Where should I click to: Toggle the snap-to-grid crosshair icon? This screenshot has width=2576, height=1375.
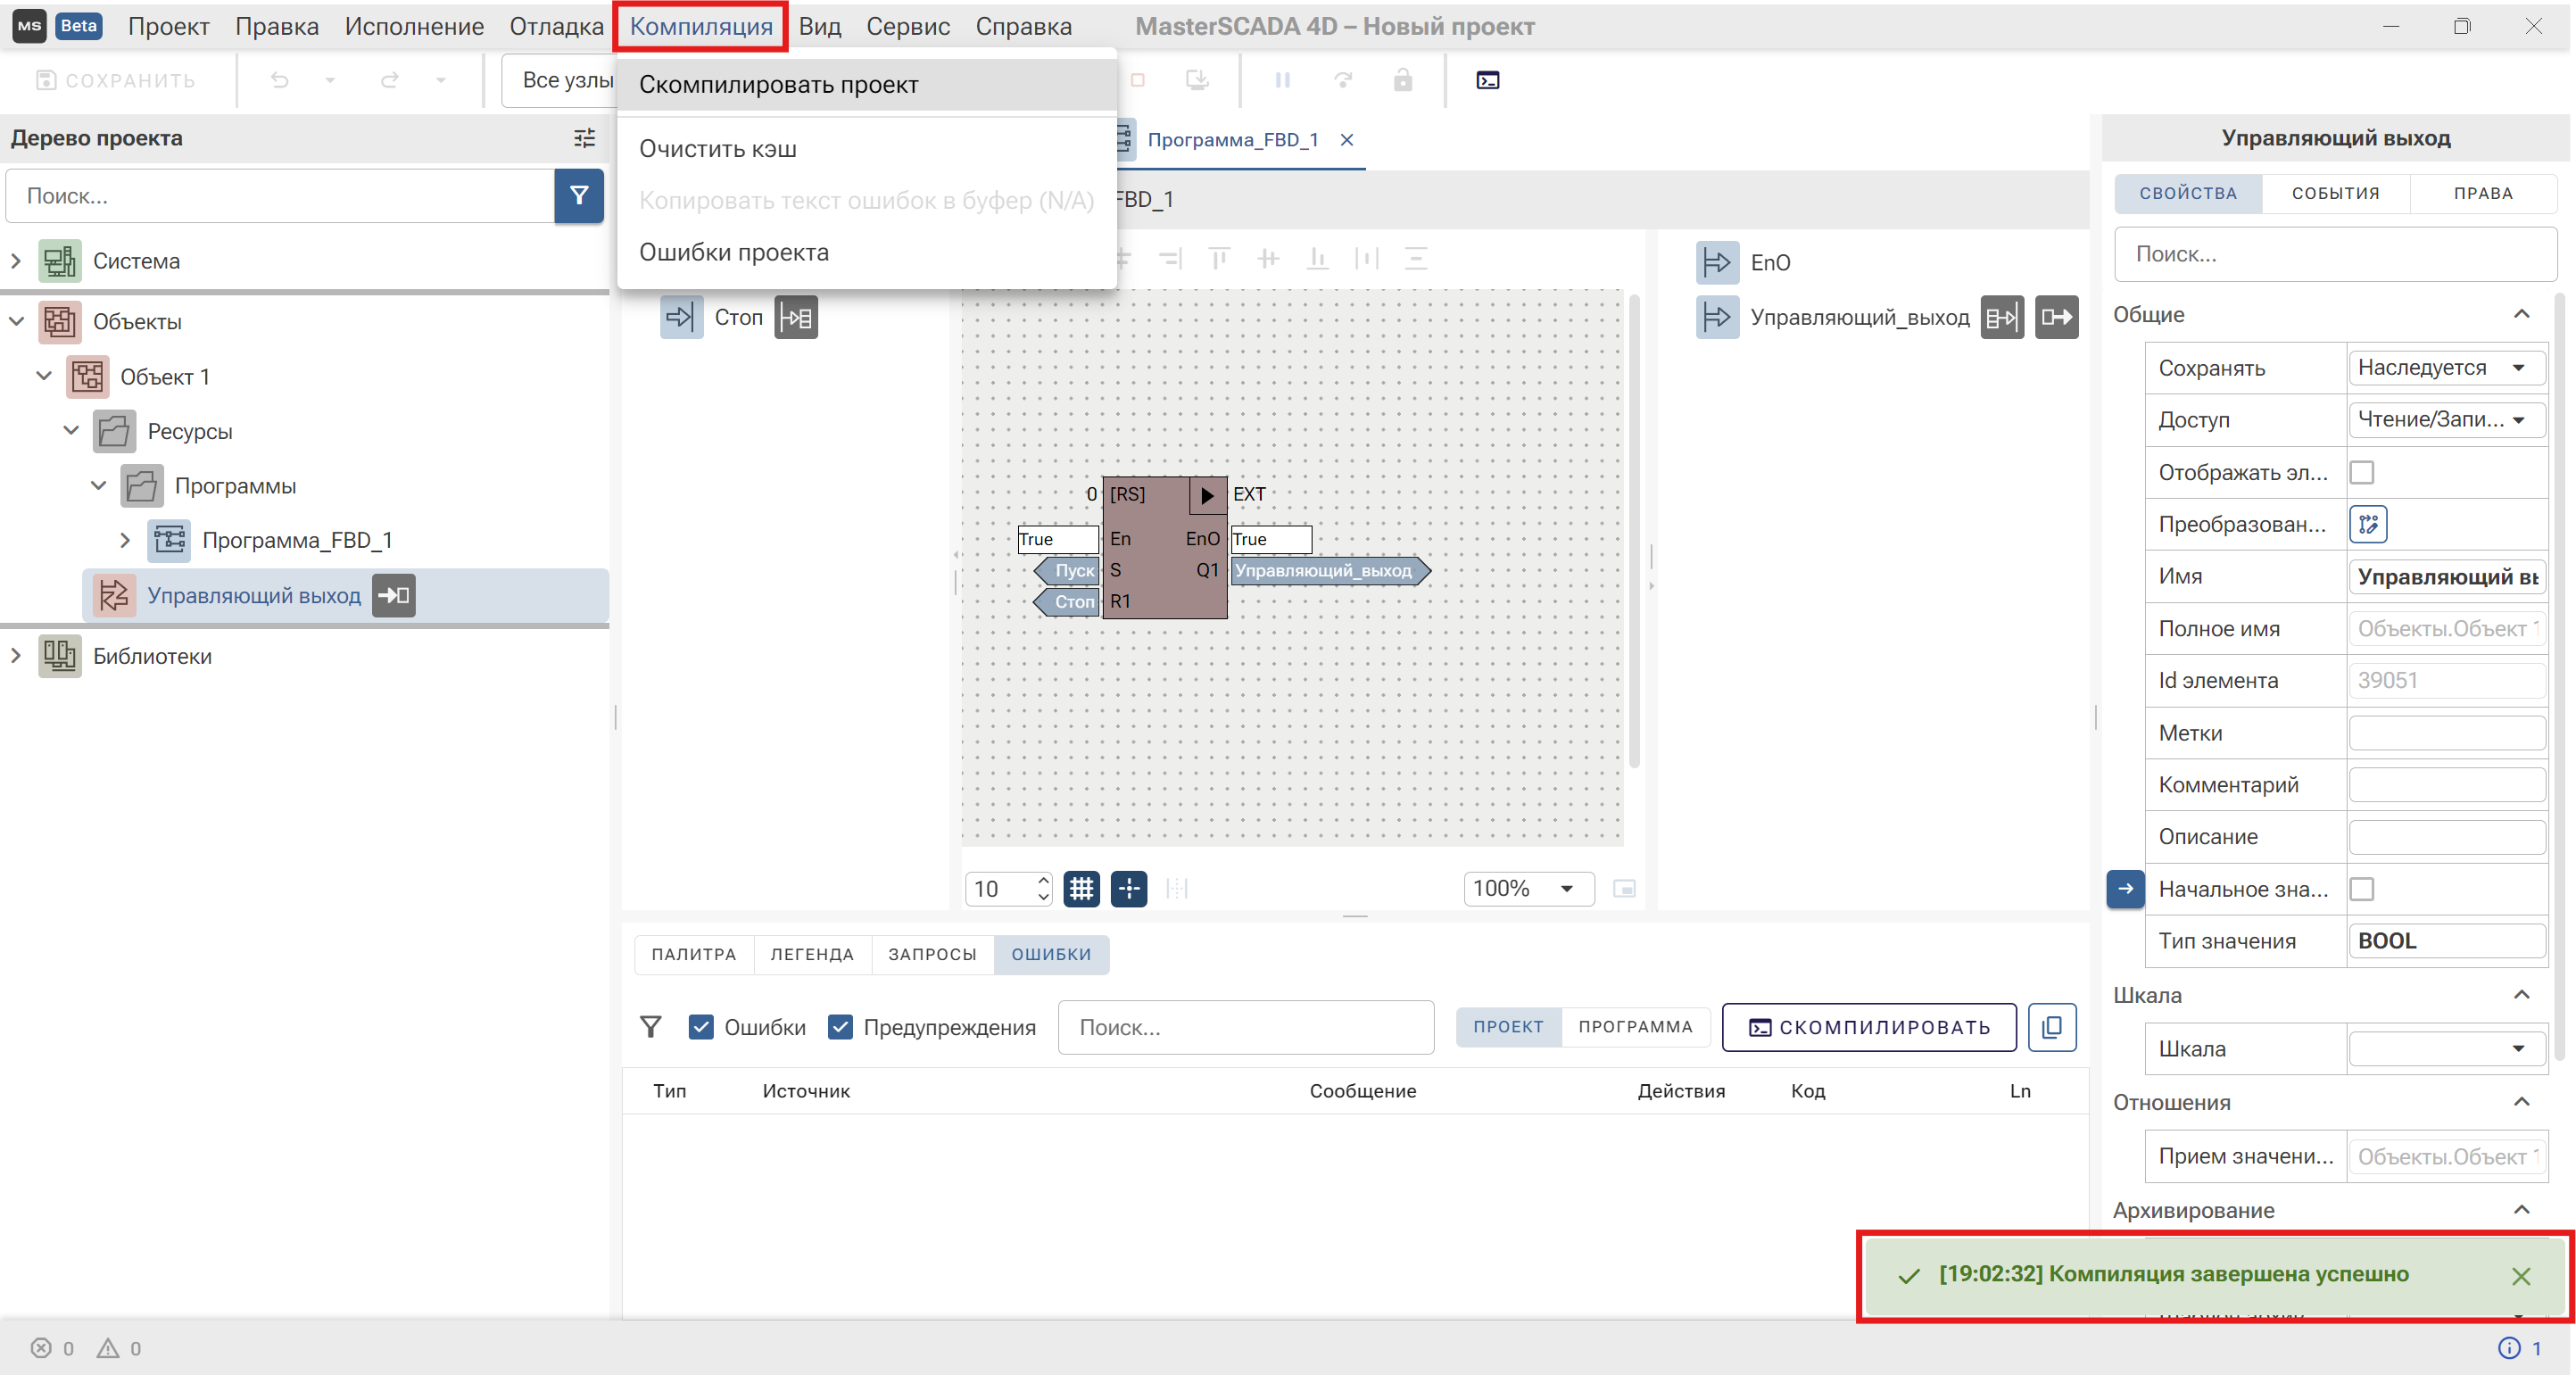tap(1129, 888)
